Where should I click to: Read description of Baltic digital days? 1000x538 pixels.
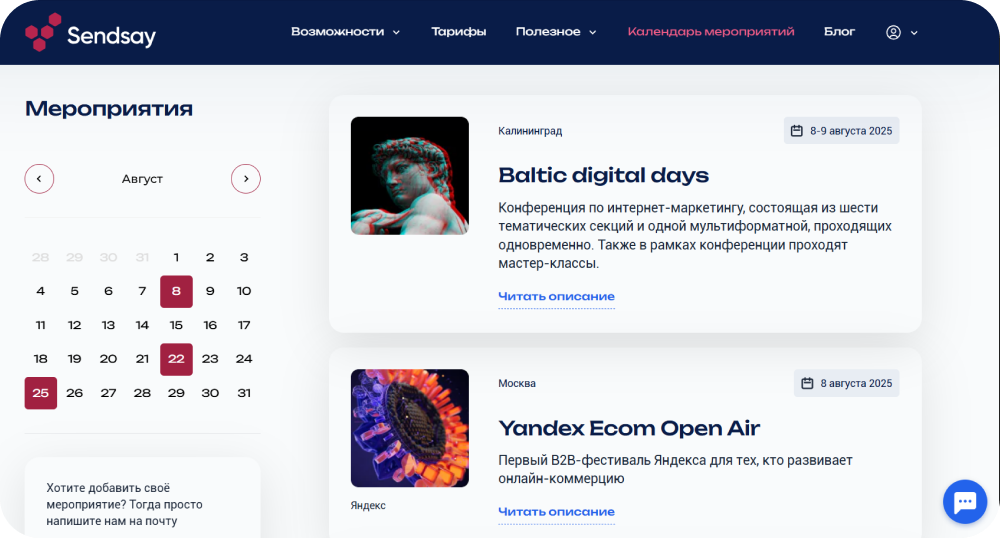coord(556,296)
